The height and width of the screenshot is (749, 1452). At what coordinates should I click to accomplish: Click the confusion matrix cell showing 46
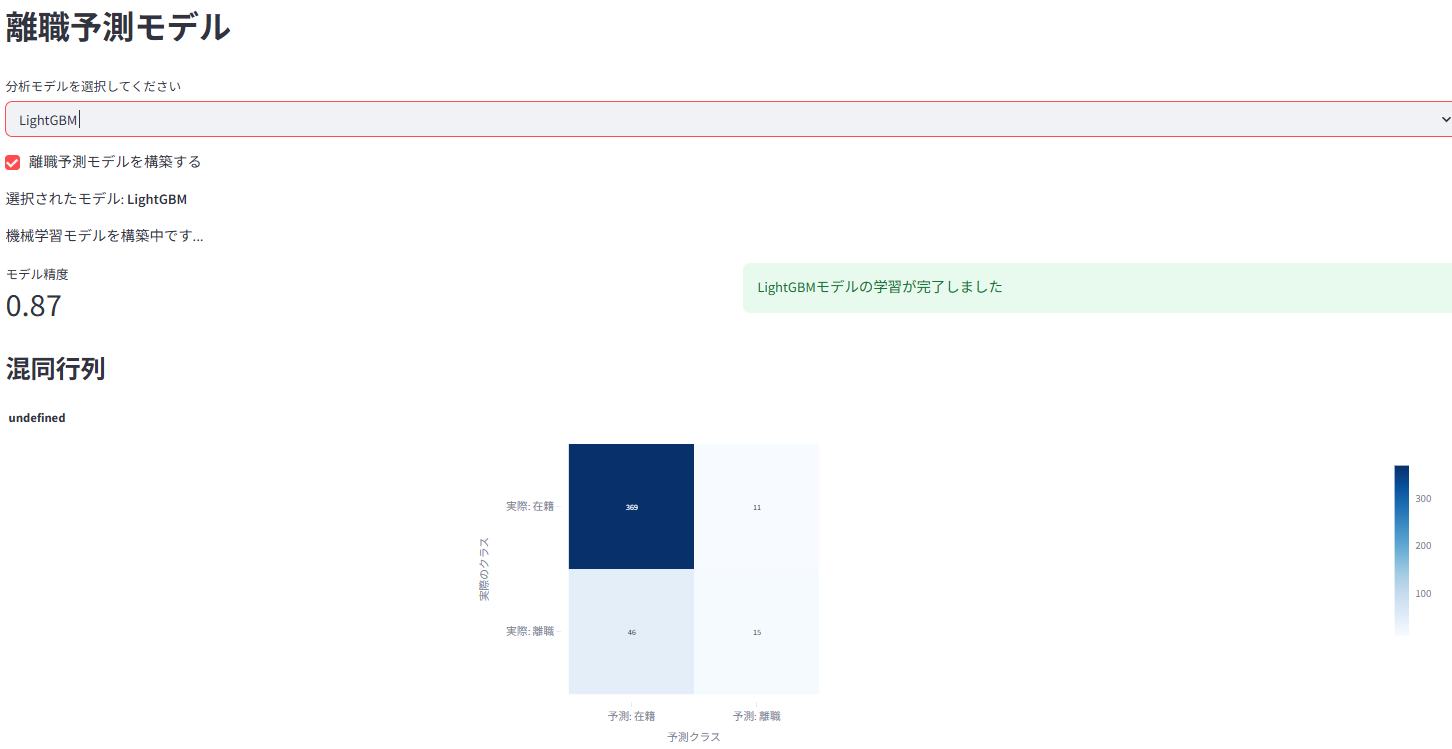pos(631,631)
